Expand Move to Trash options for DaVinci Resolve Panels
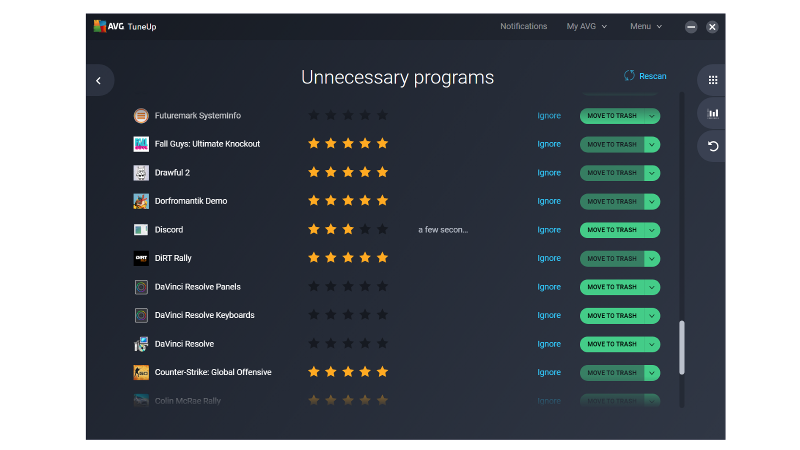This screenshot has height=450, width=800. [652, 287]
